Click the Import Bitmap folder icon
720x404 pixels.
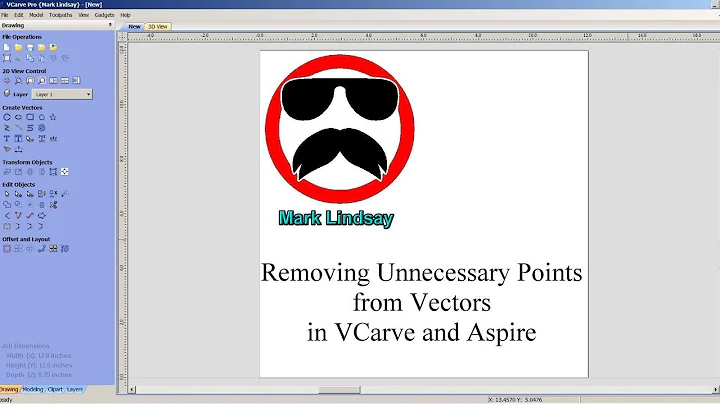pos(53,47)
